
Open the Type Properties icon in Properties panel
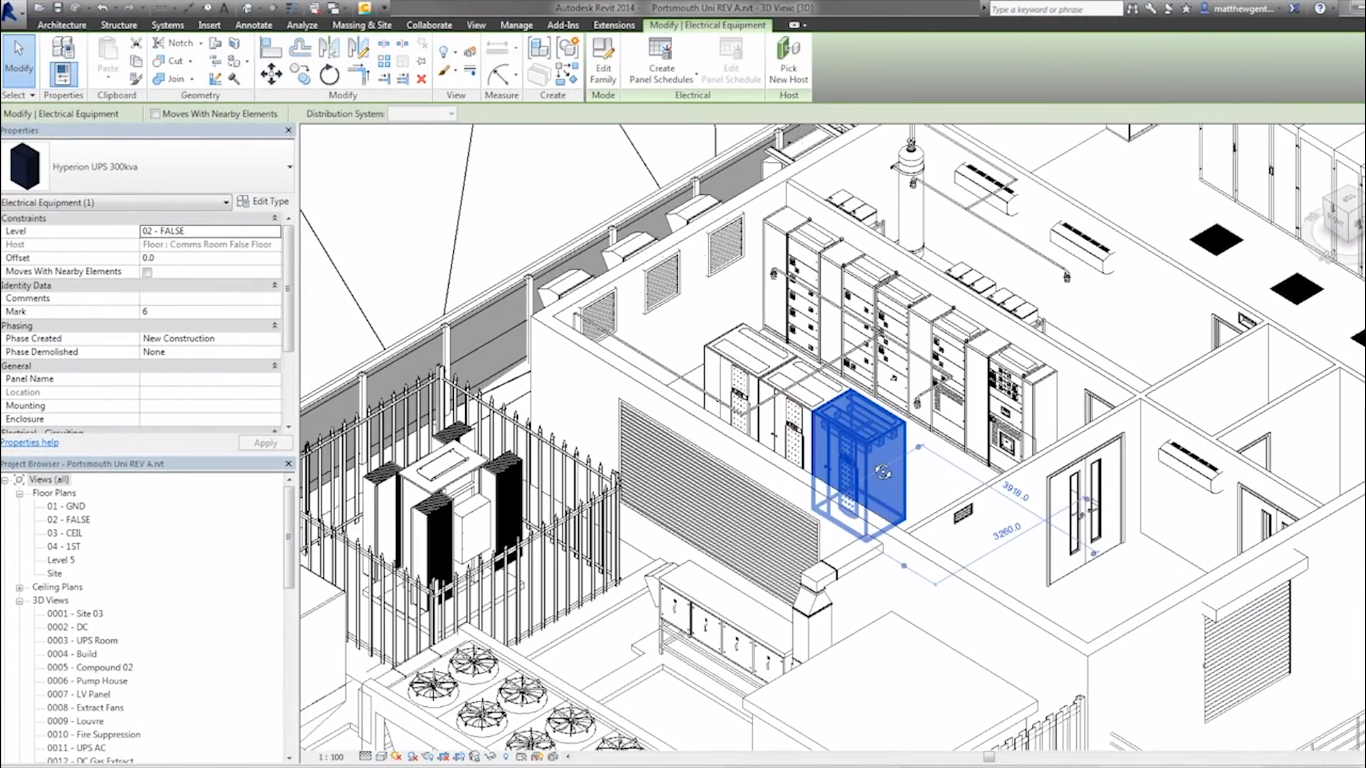coord(63,47)
